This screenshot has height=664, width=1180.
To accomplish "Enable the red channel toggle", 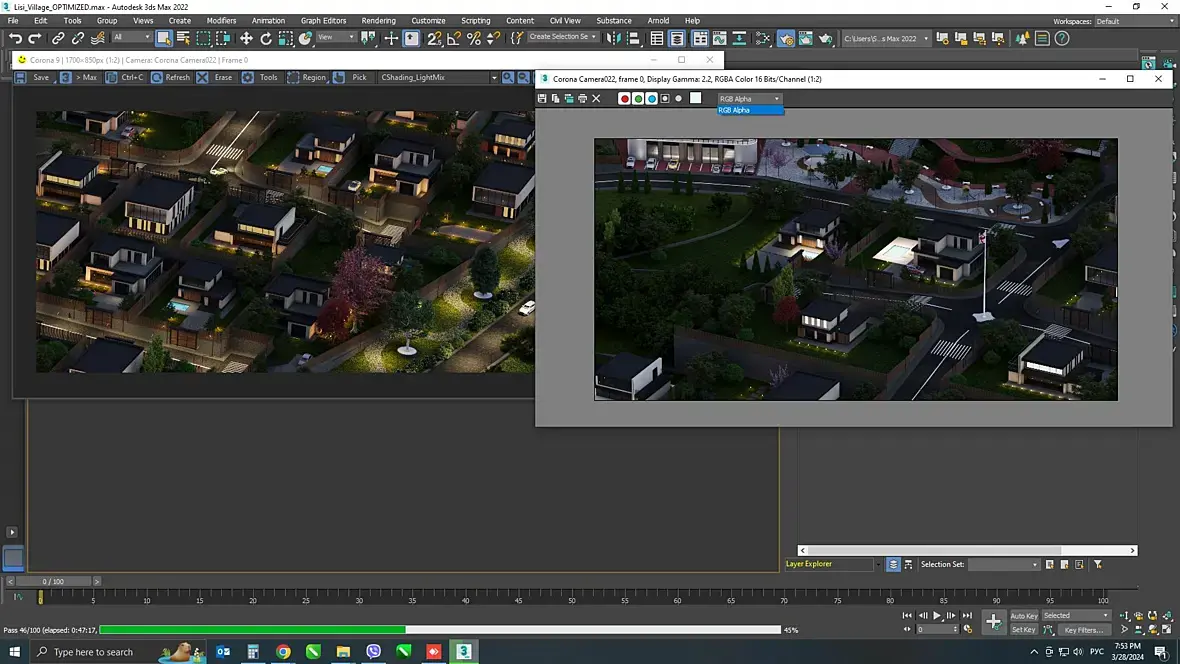I will (625, 98).
